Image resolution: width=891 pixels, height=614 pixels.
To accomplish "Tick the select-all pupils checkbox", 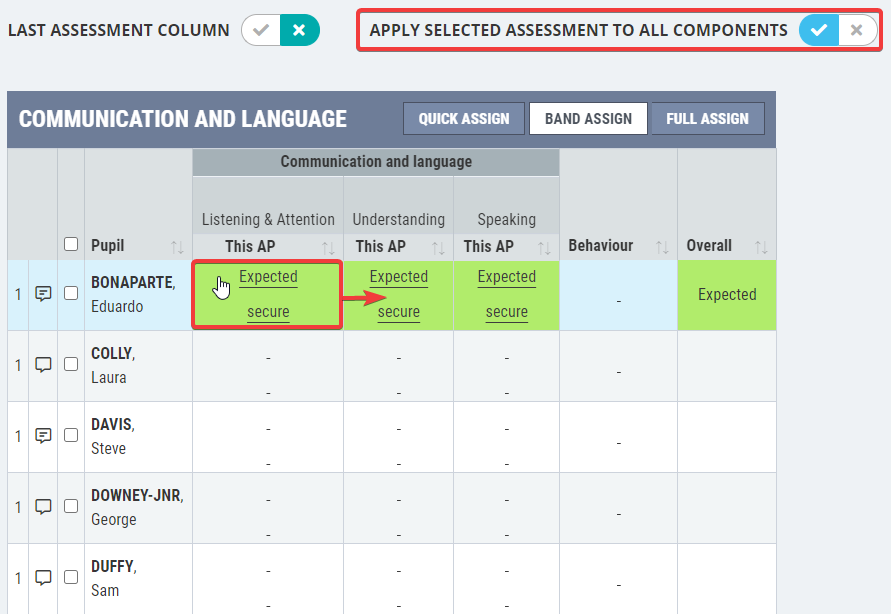I will 71,244.
